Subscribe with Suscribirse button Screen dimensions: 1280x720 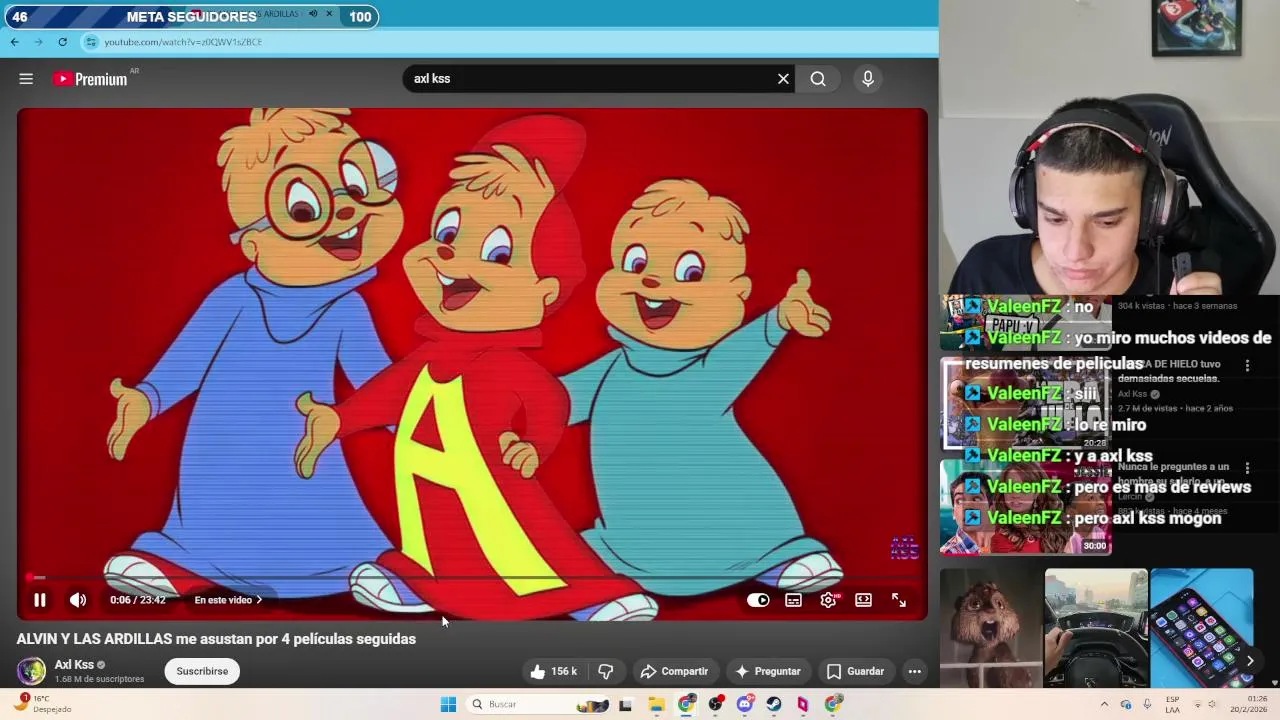pyautogui.click(x=202, y=671)
